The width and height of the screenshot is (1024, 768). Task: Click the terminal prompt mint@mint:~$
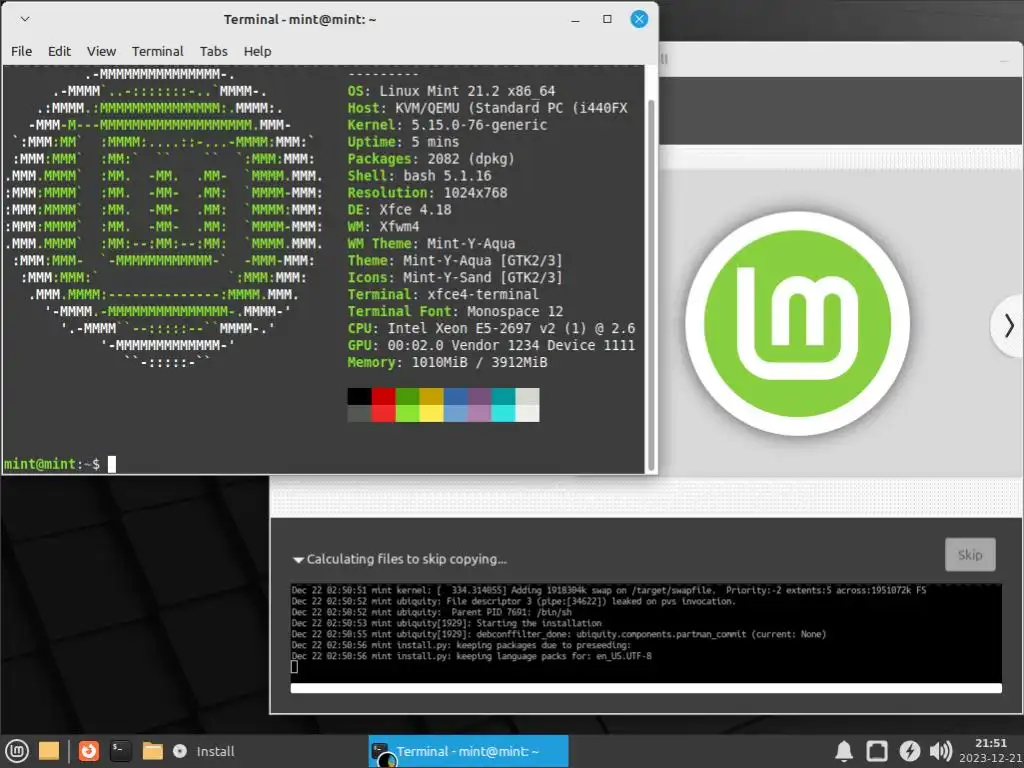[x=52, y=464]
